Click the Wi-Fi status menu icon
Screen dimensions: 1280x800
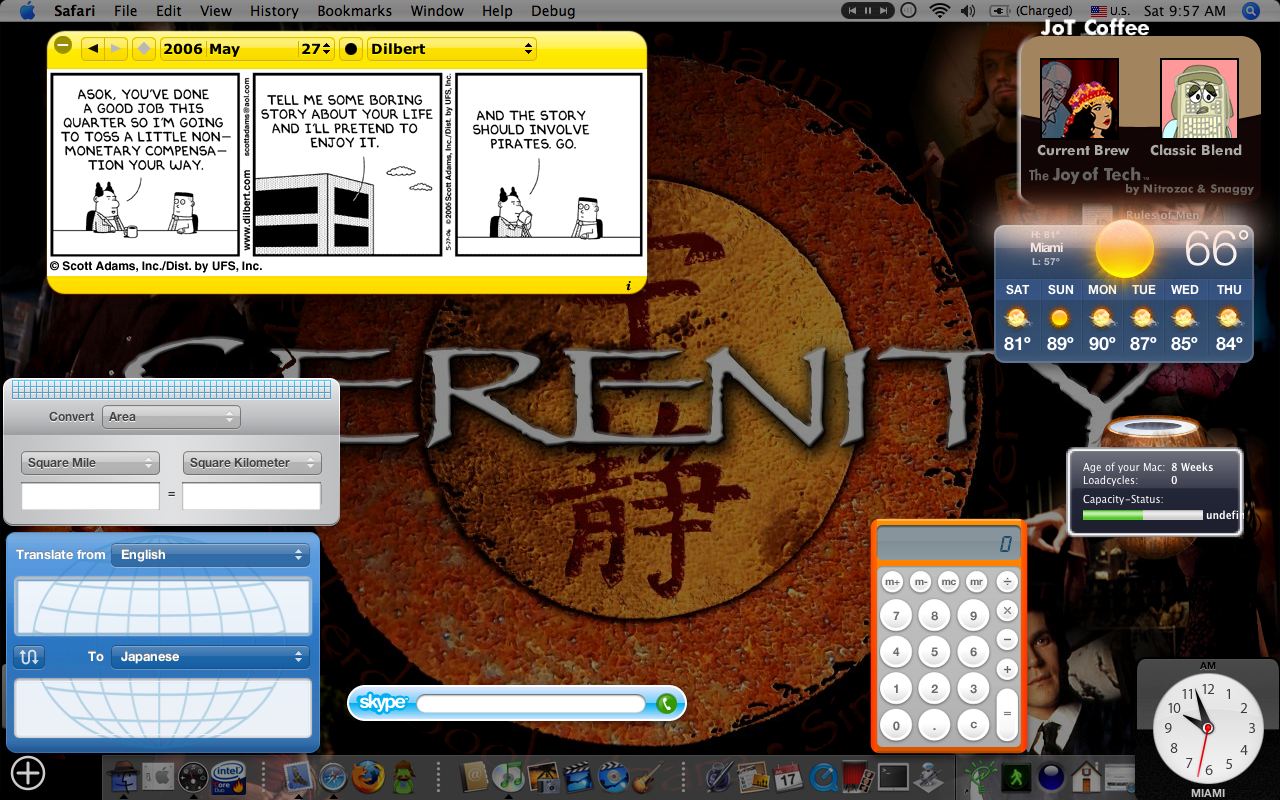pos(939,11)
